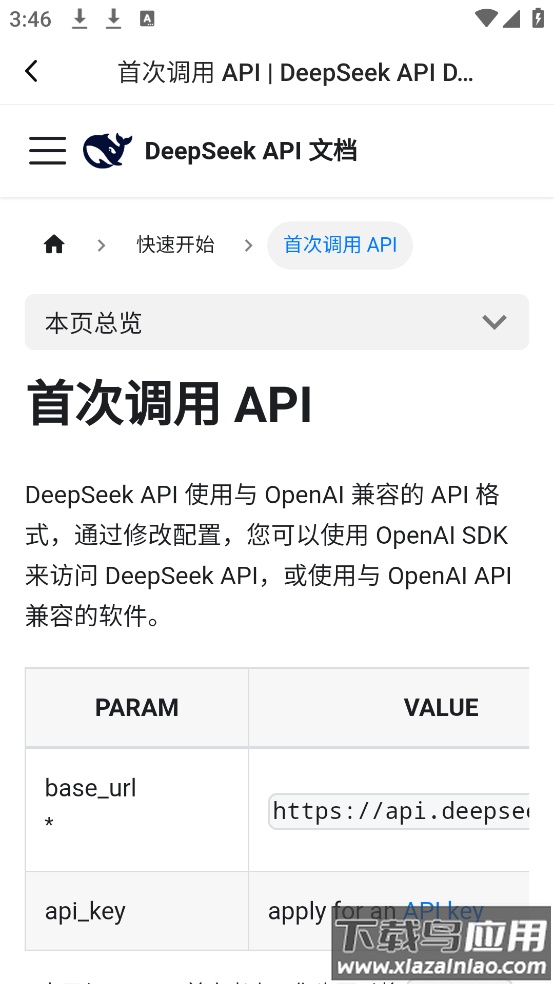Screen dimensions: 554x984
Task: Open the home breadcrumb icon
Action: [x=54, y=244]
